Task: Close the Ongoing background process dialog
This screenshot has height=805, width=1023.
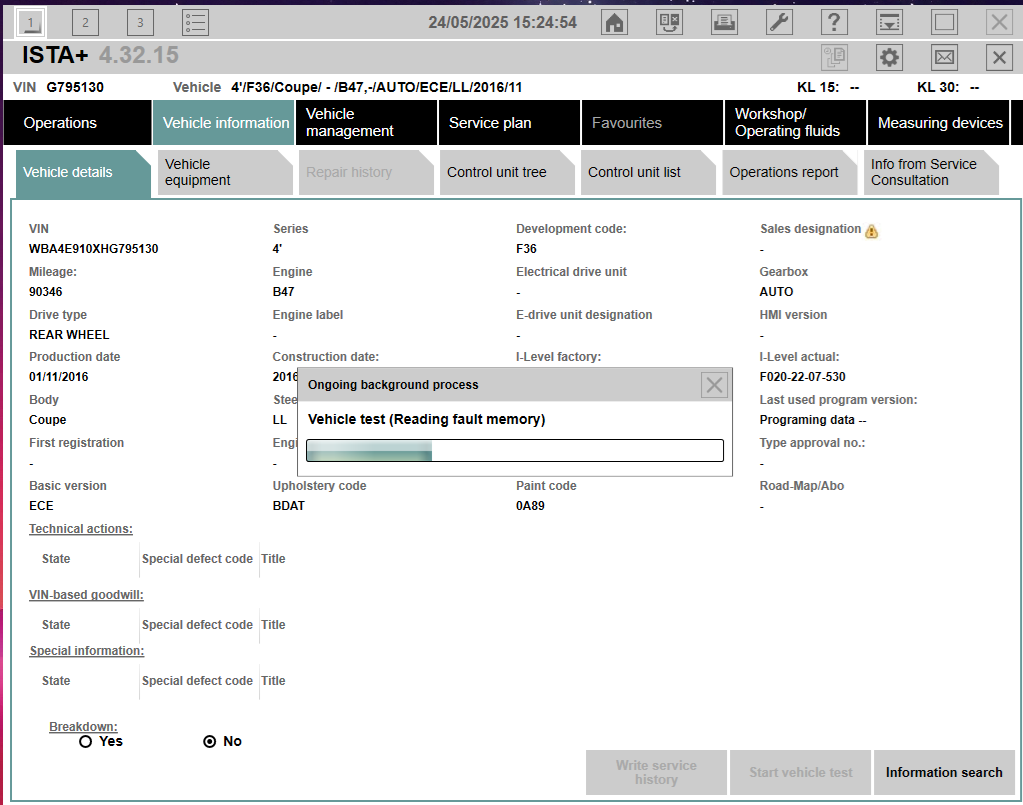Action: (714, 385)
